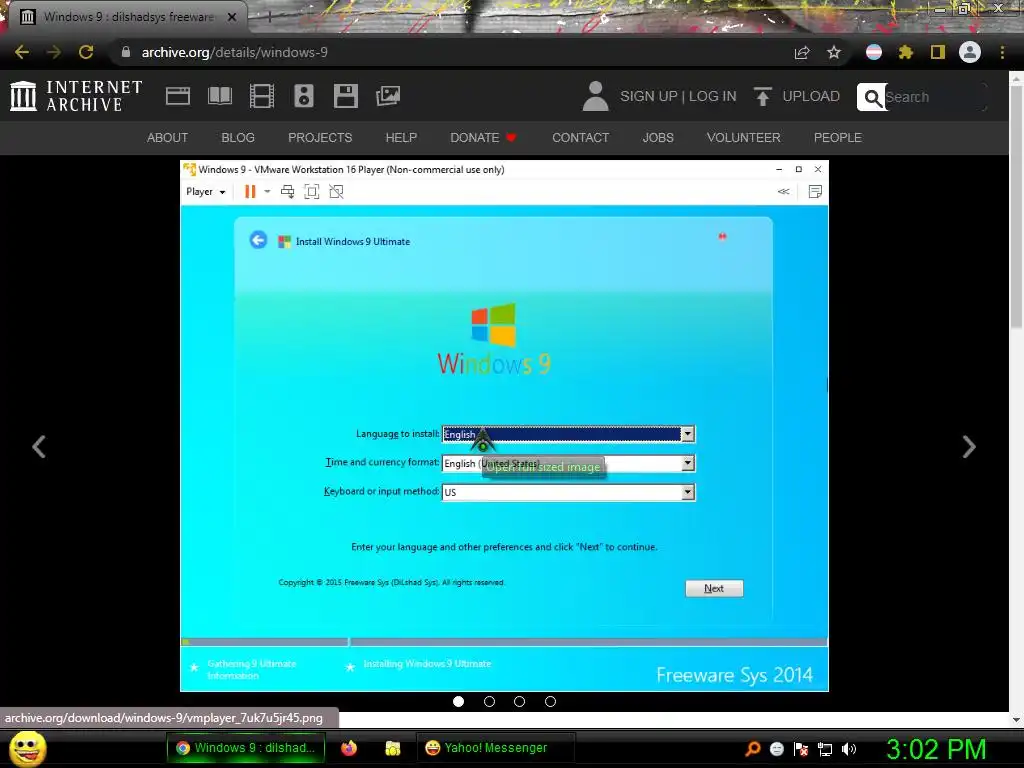This screenshot has height=768, width=1024.
Task: Click the UPLOAD link text
Action: [811, 97]
